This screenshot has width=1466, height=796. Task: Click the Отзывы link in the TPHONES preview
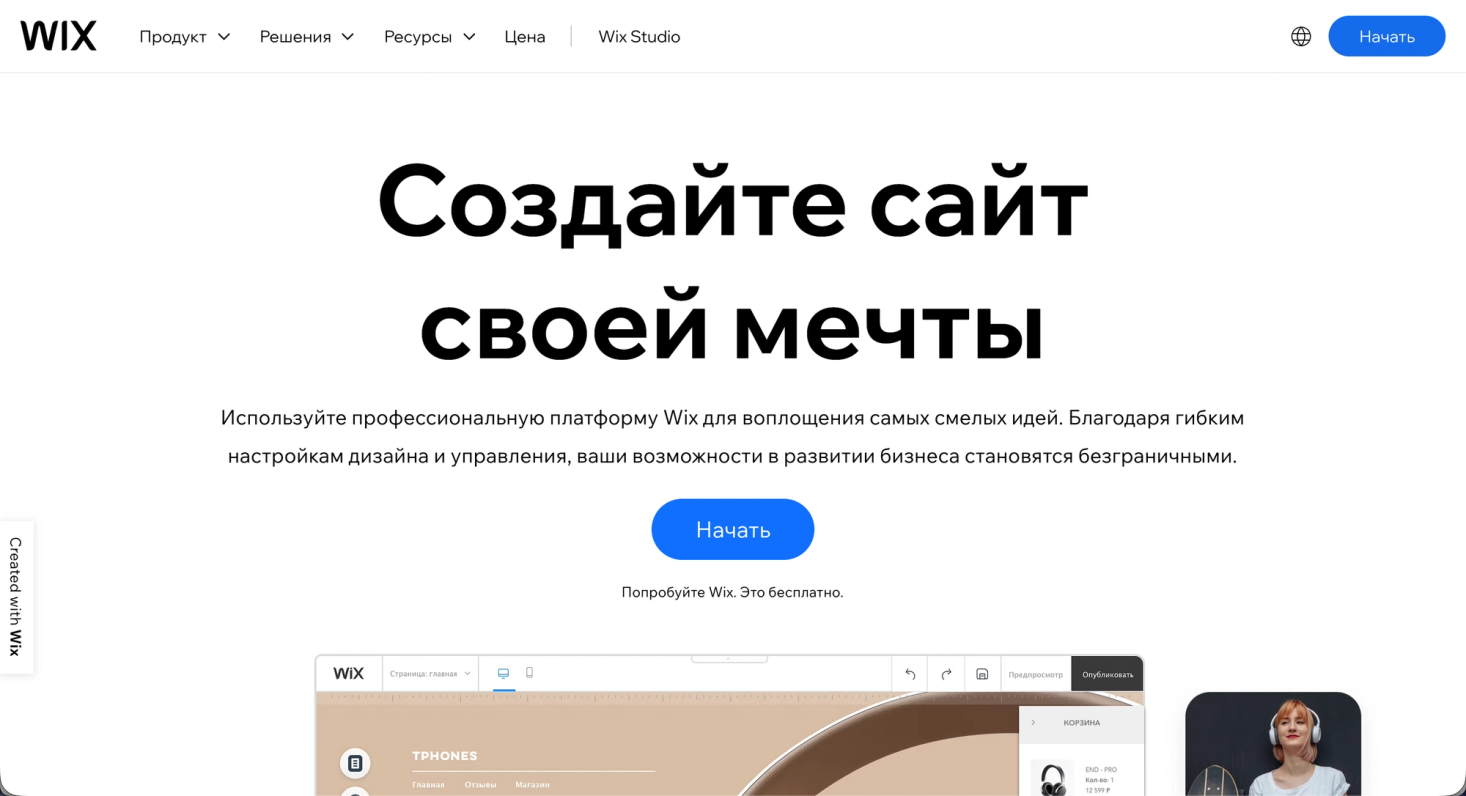point(480,785)
